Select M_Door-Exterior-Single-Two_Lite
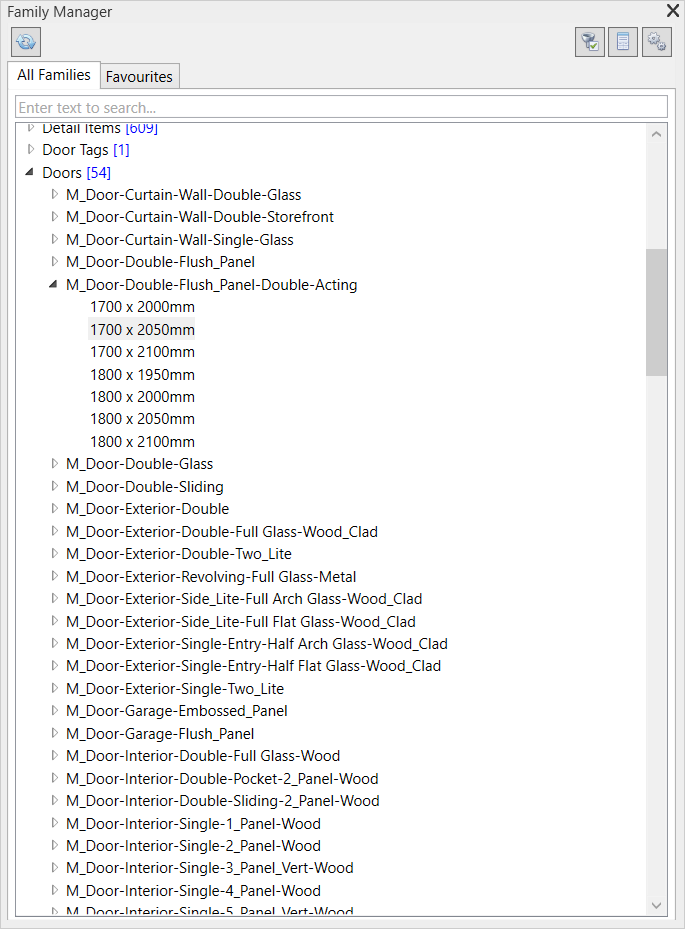Image resolution: width=685 pixels, height=929 pixels. point(175,688)
